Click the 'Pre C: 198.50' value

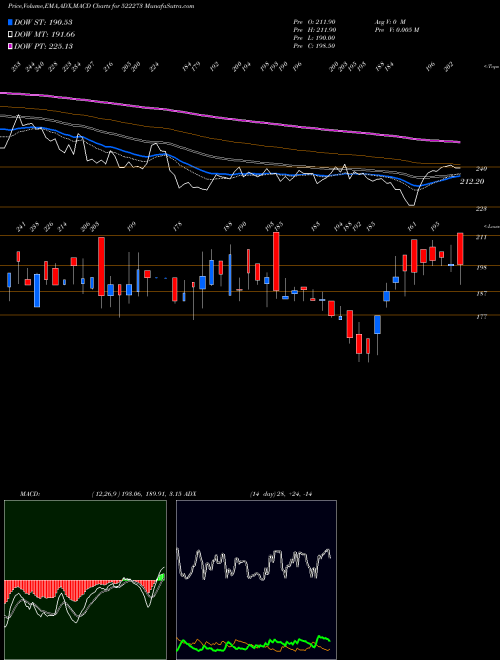[x=314, y=46]
